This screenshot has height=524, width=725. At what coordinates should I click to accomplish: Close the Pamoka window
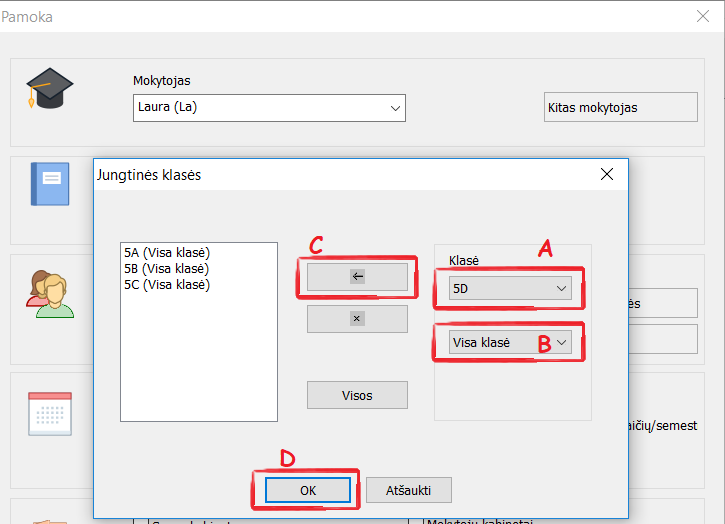702,16
